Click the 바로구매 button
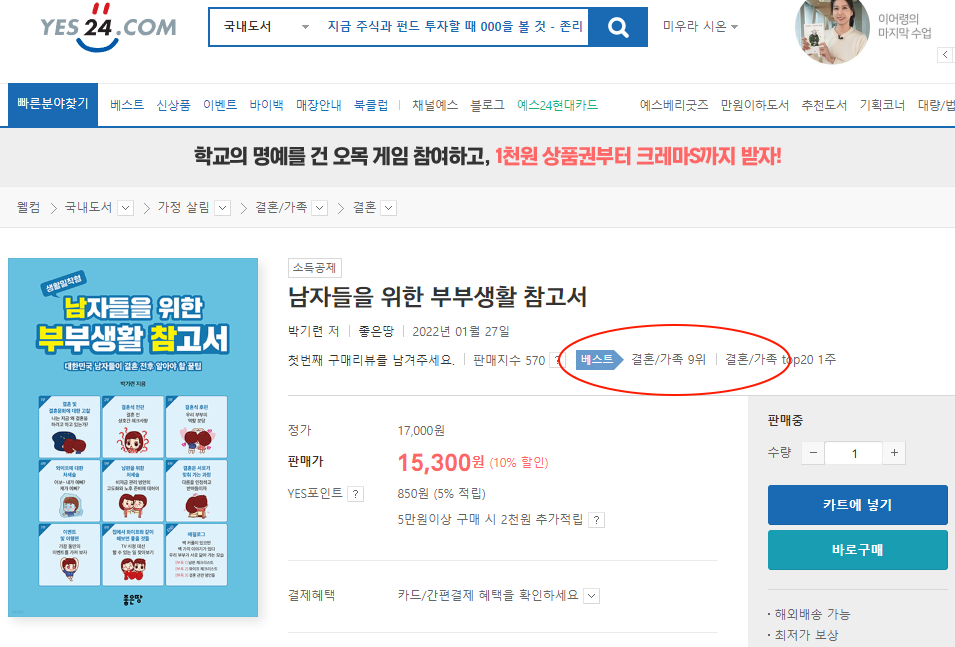This screenshot has width=955, height=647. coord(858,550)
